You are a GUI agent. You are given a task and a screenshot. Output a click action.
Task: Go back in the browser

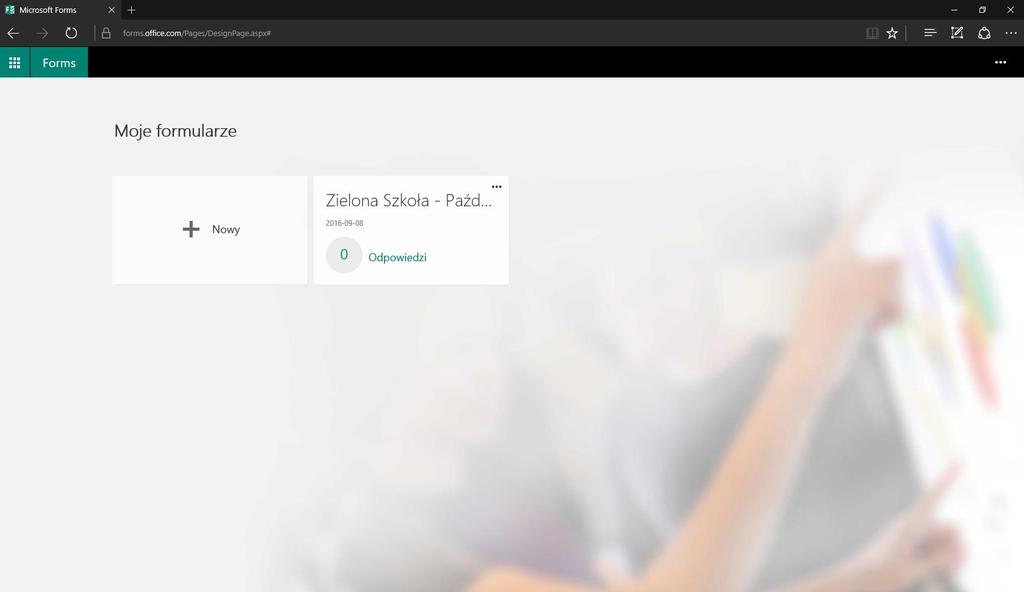coord(13,33)
